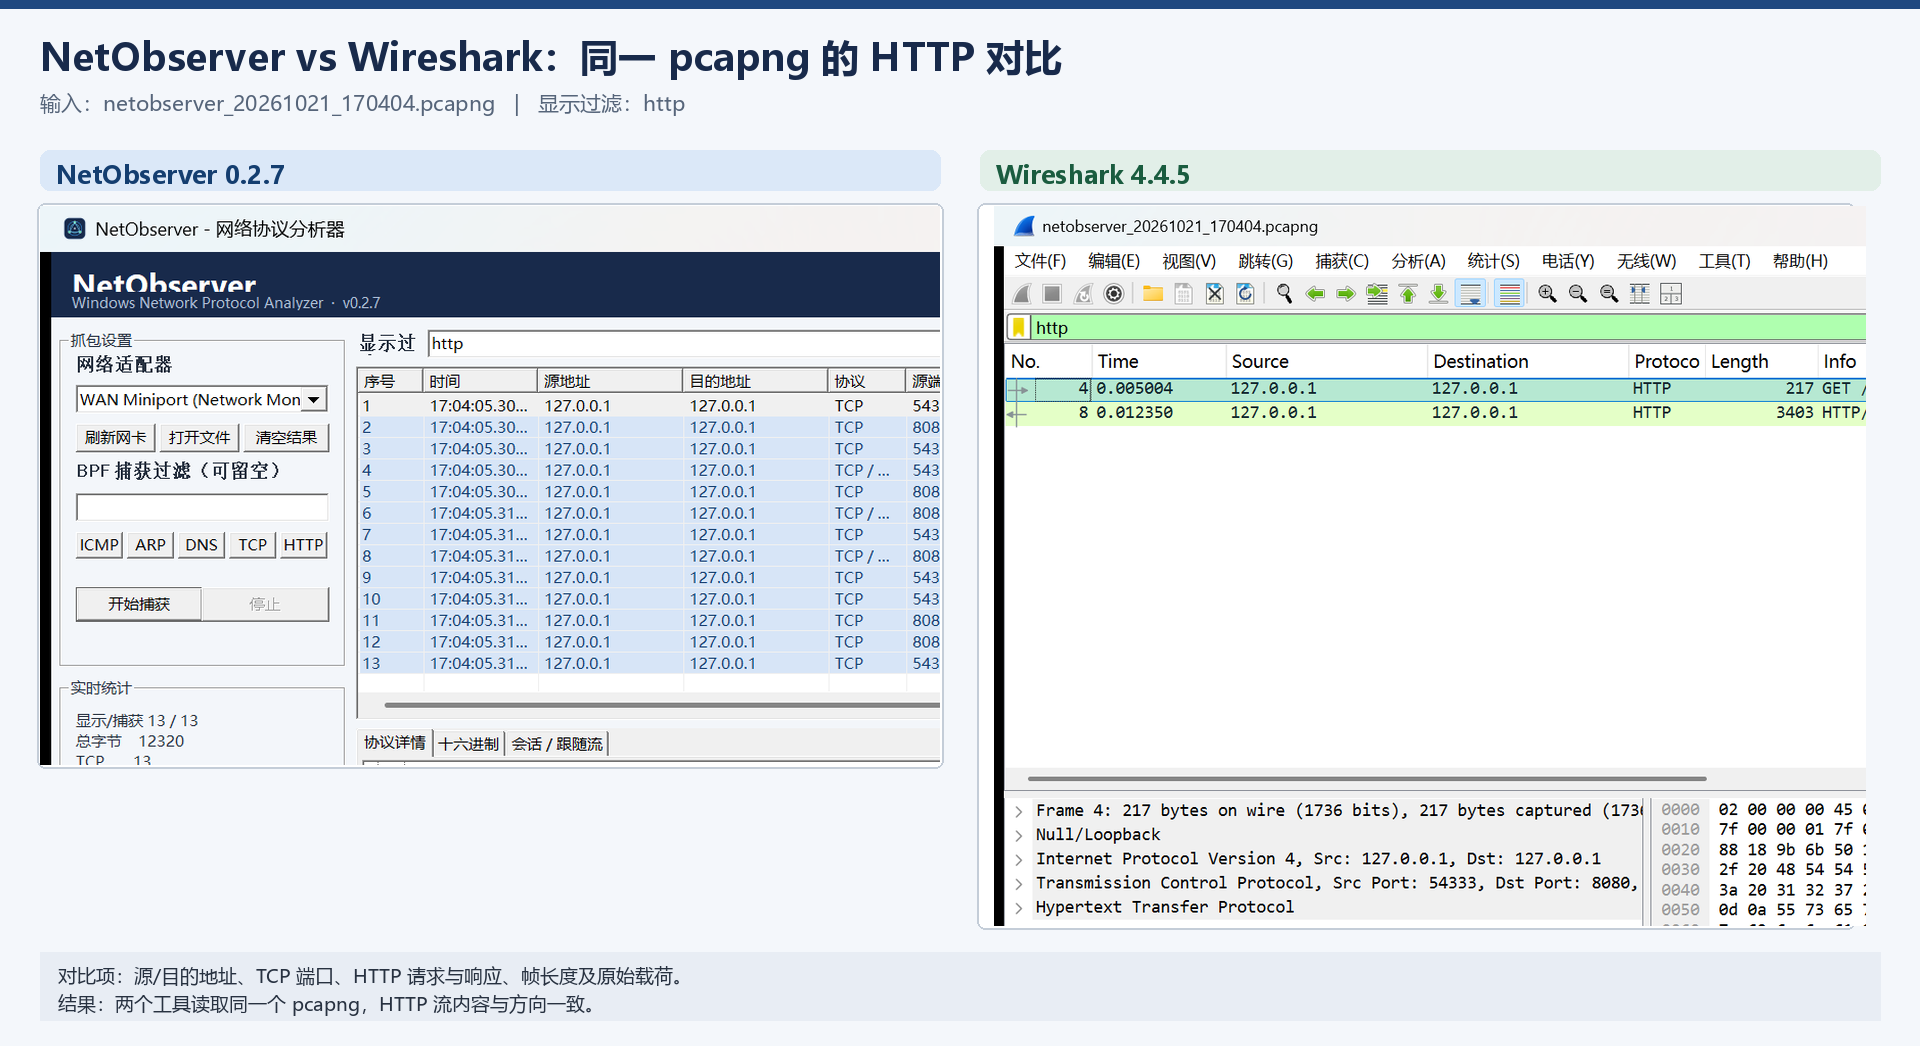
Task: Go to previous packet with left arrow
Action: [x=1316, y=294]
